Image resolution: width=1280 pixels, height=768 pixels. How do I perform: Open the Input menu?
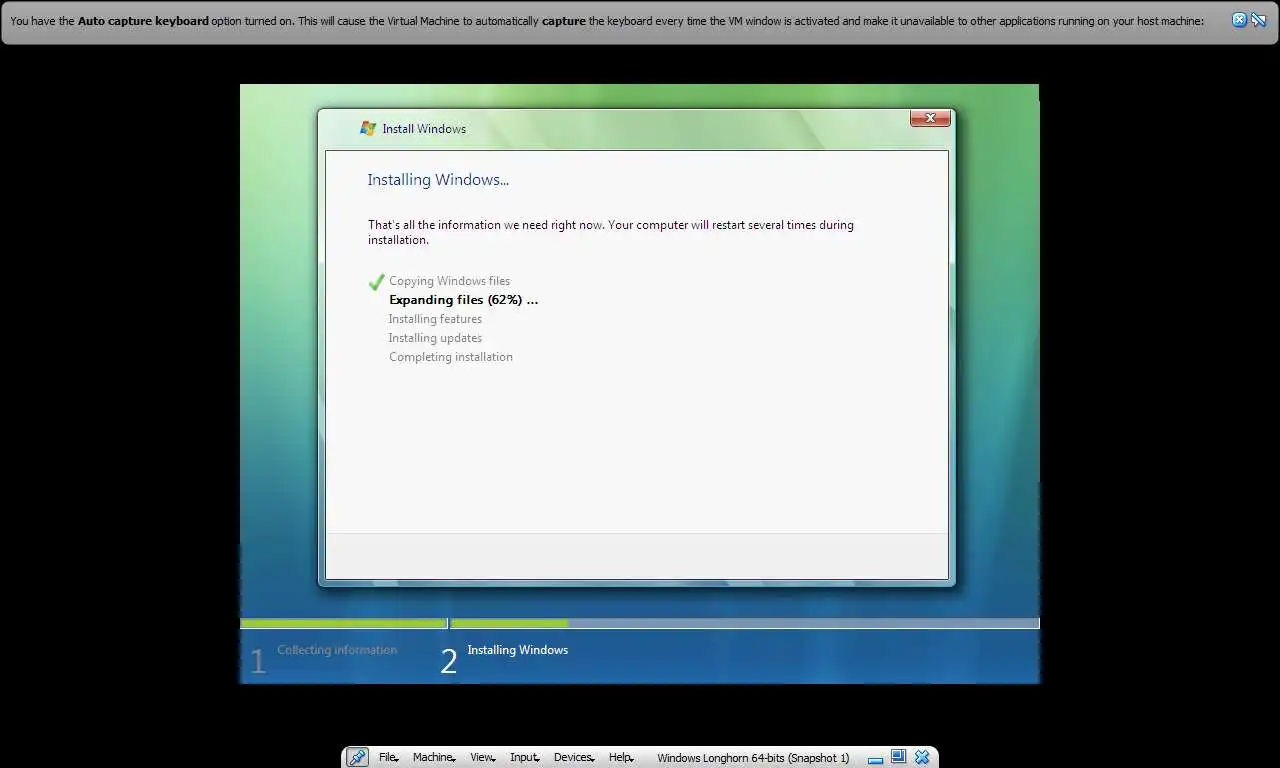click(524, 758)
